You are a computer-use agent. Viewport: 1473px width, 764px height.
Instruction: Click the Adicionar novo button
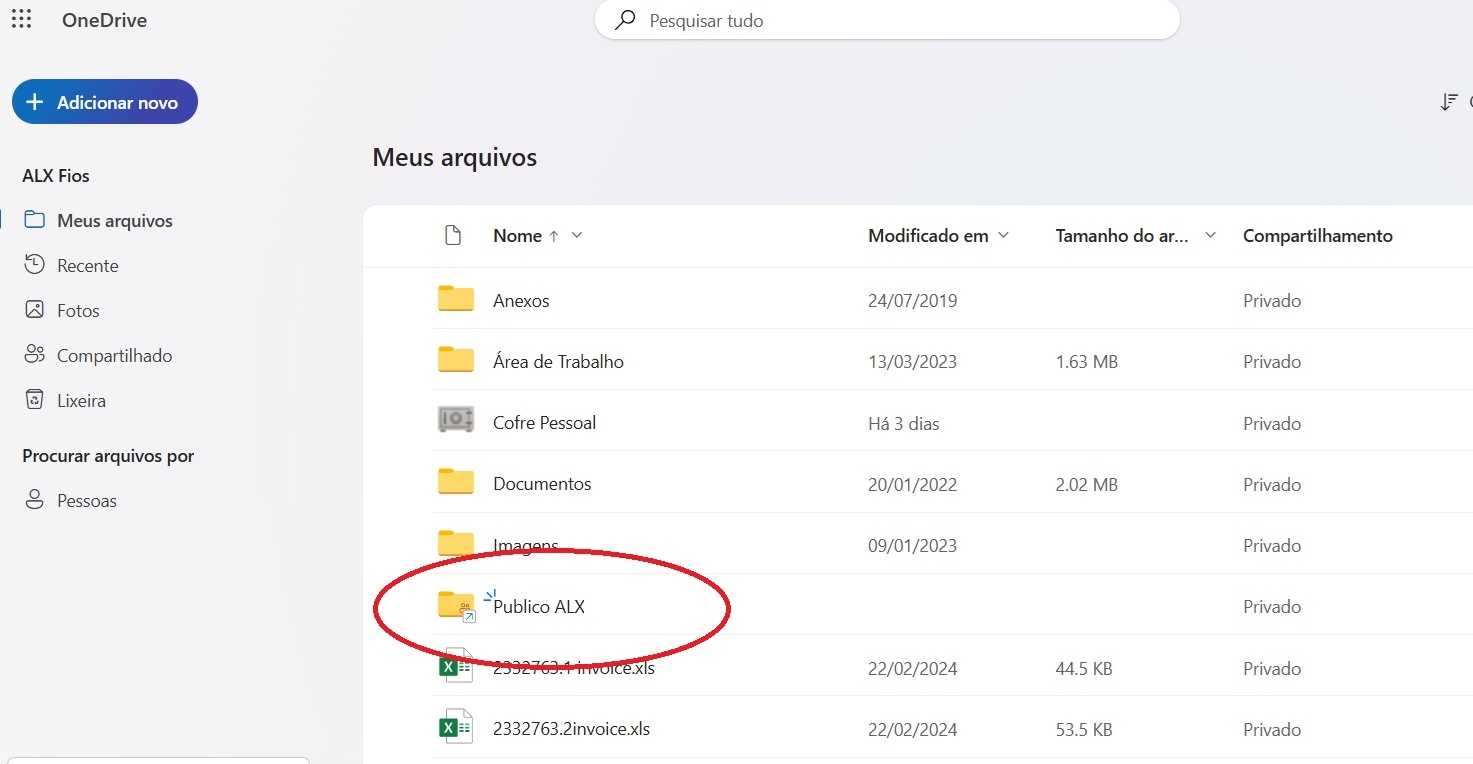tap(105, 102)
